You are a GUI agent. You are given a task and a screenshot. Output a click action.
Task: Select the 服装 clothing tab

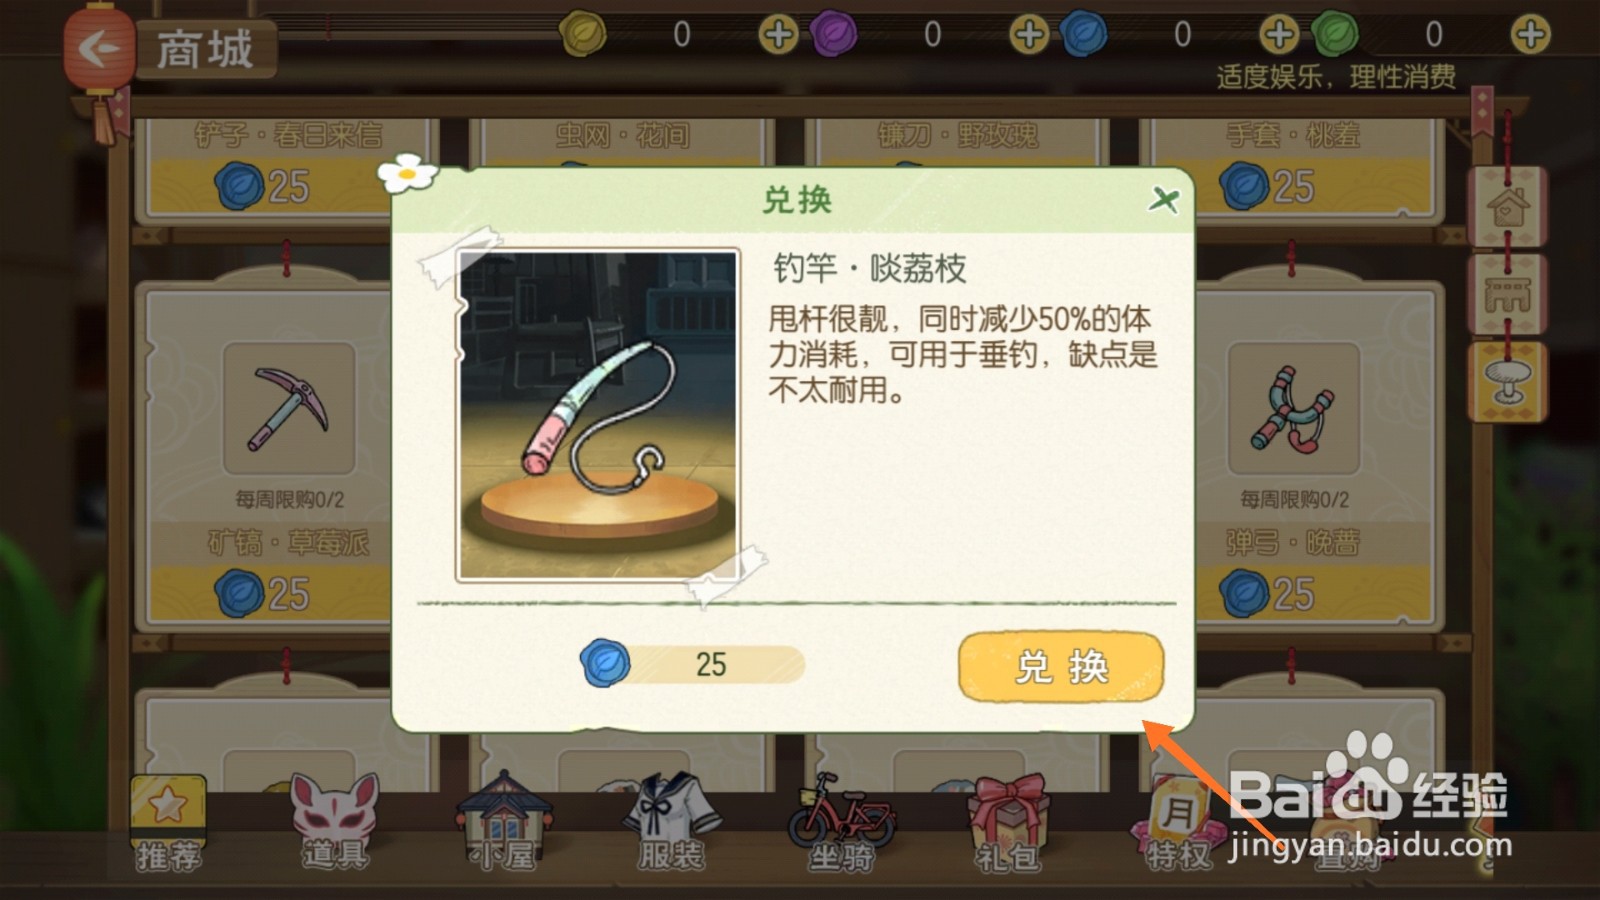[672, 822]
